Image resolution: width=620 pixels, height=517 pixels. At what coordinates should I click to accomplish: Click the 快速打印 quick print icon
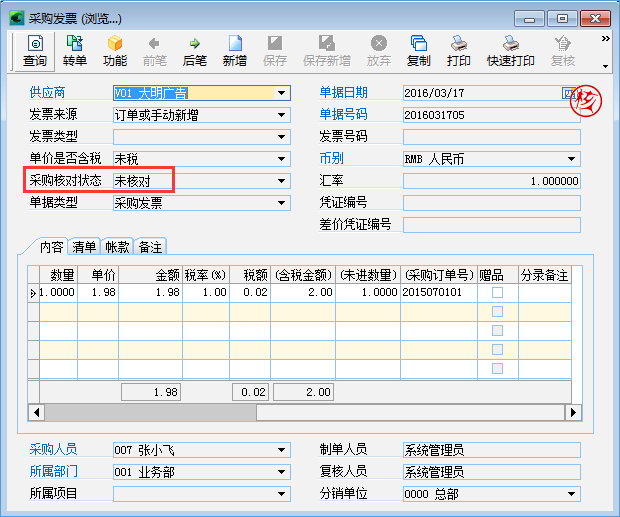(x=510, y=51)
